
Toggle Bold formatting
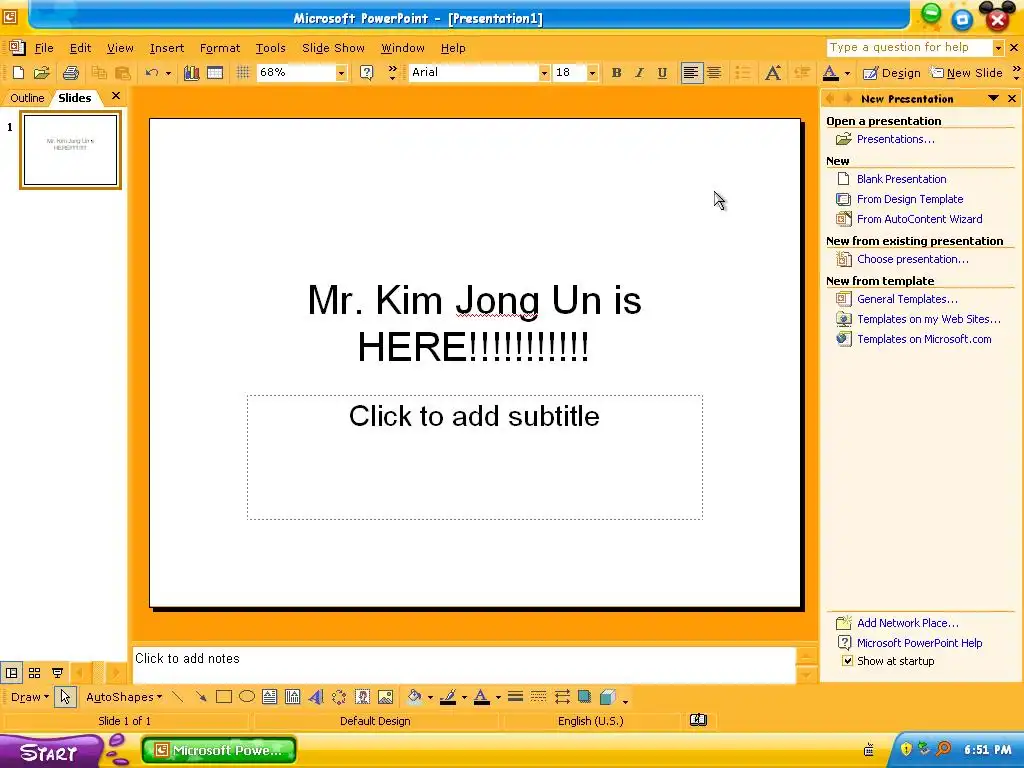[616, 73]
